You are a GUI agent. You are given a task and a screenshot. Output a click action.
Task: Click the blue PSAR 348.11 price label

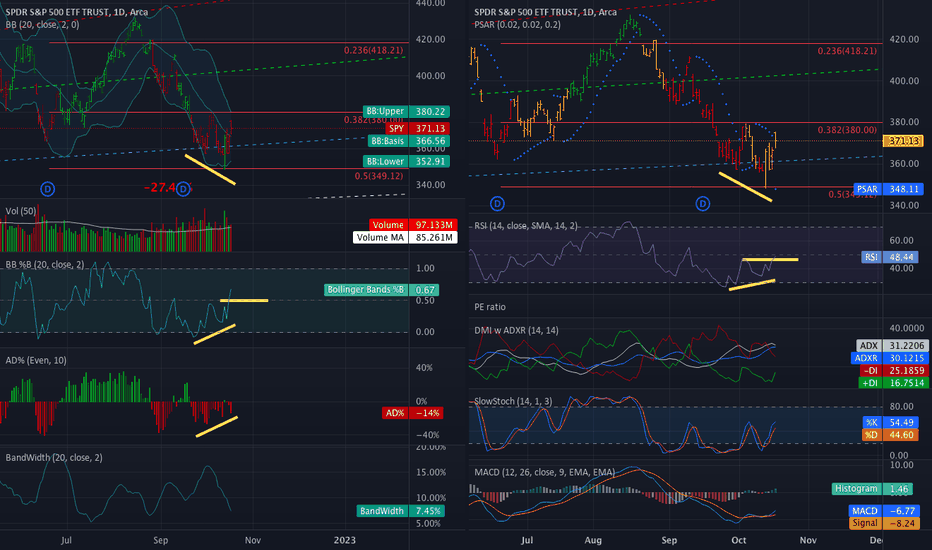tap(889, 189)
